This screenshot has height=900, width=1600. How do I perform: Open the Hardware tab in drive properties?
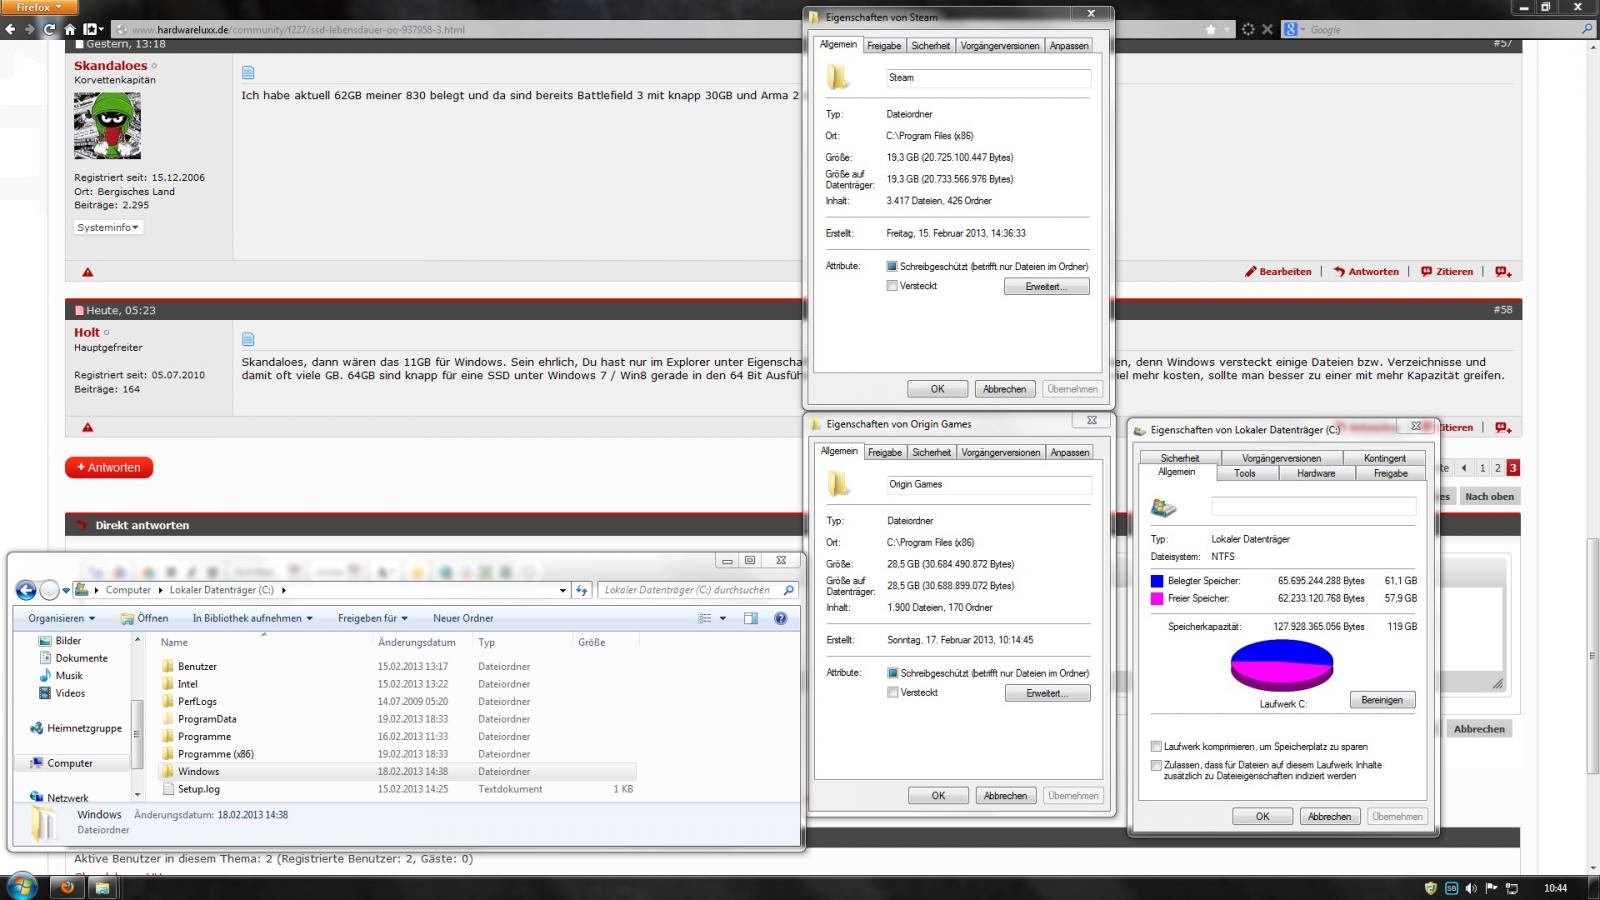pyautogui.click(x=1316, y=474)
